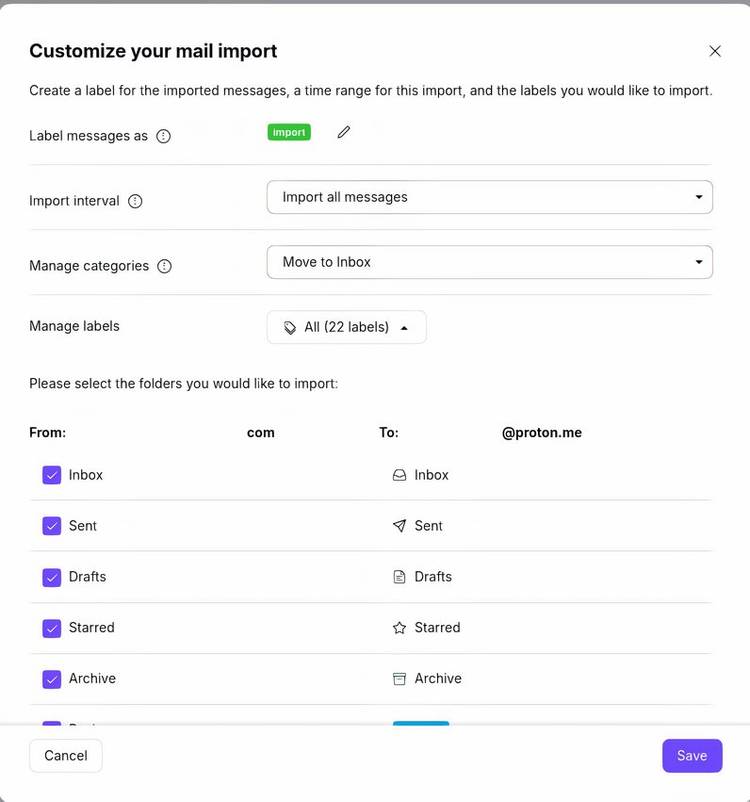Open the Import all messages dropdown
Screen dimensions: 750x802
pyautogui.click(x=490, y=197)
